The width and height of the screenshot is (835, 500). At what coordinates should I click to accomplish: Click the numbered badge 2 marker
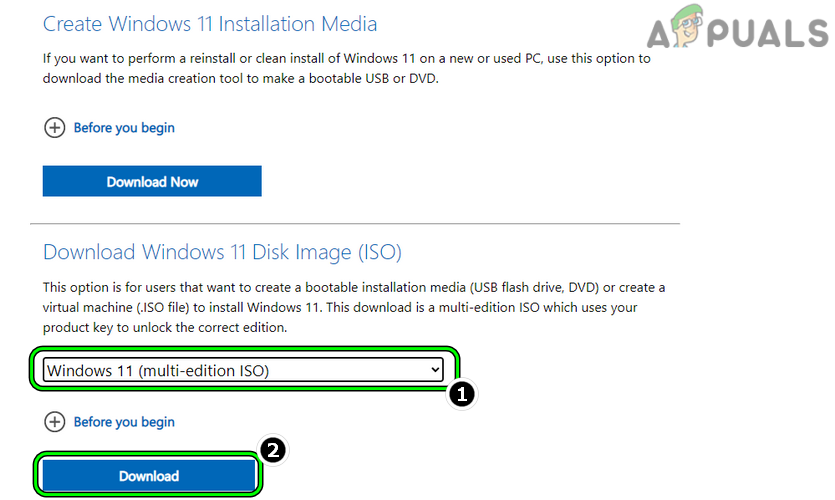(x=273, y=452)
